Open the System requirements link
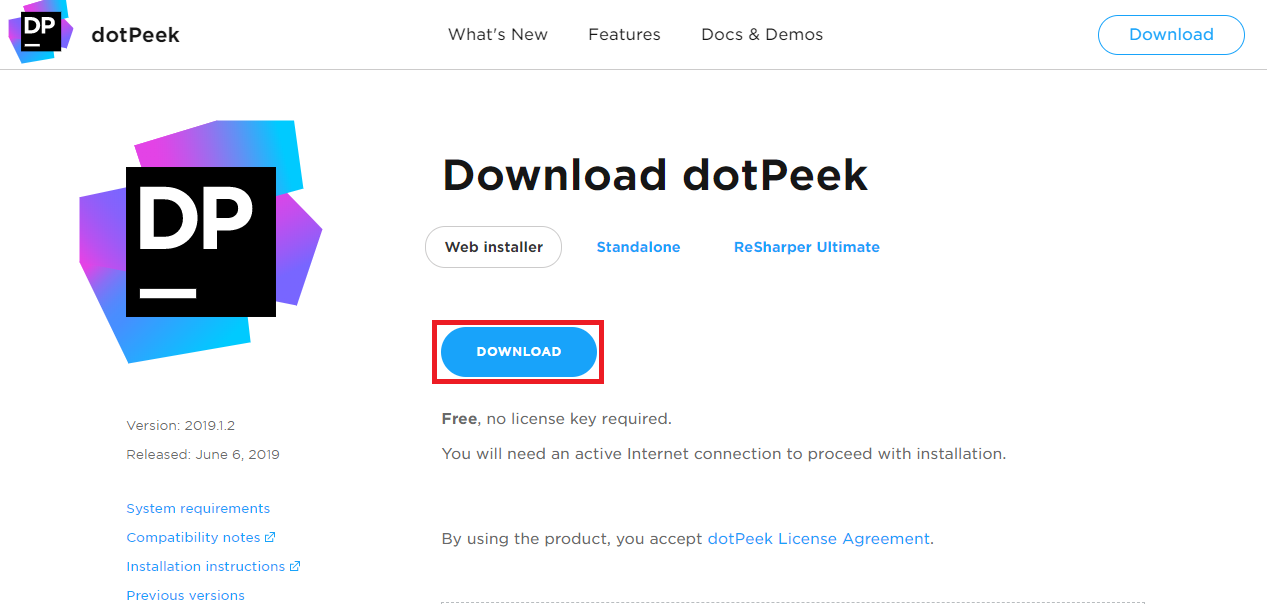This screenshot has width=1267, height=604. click(198, 509)
